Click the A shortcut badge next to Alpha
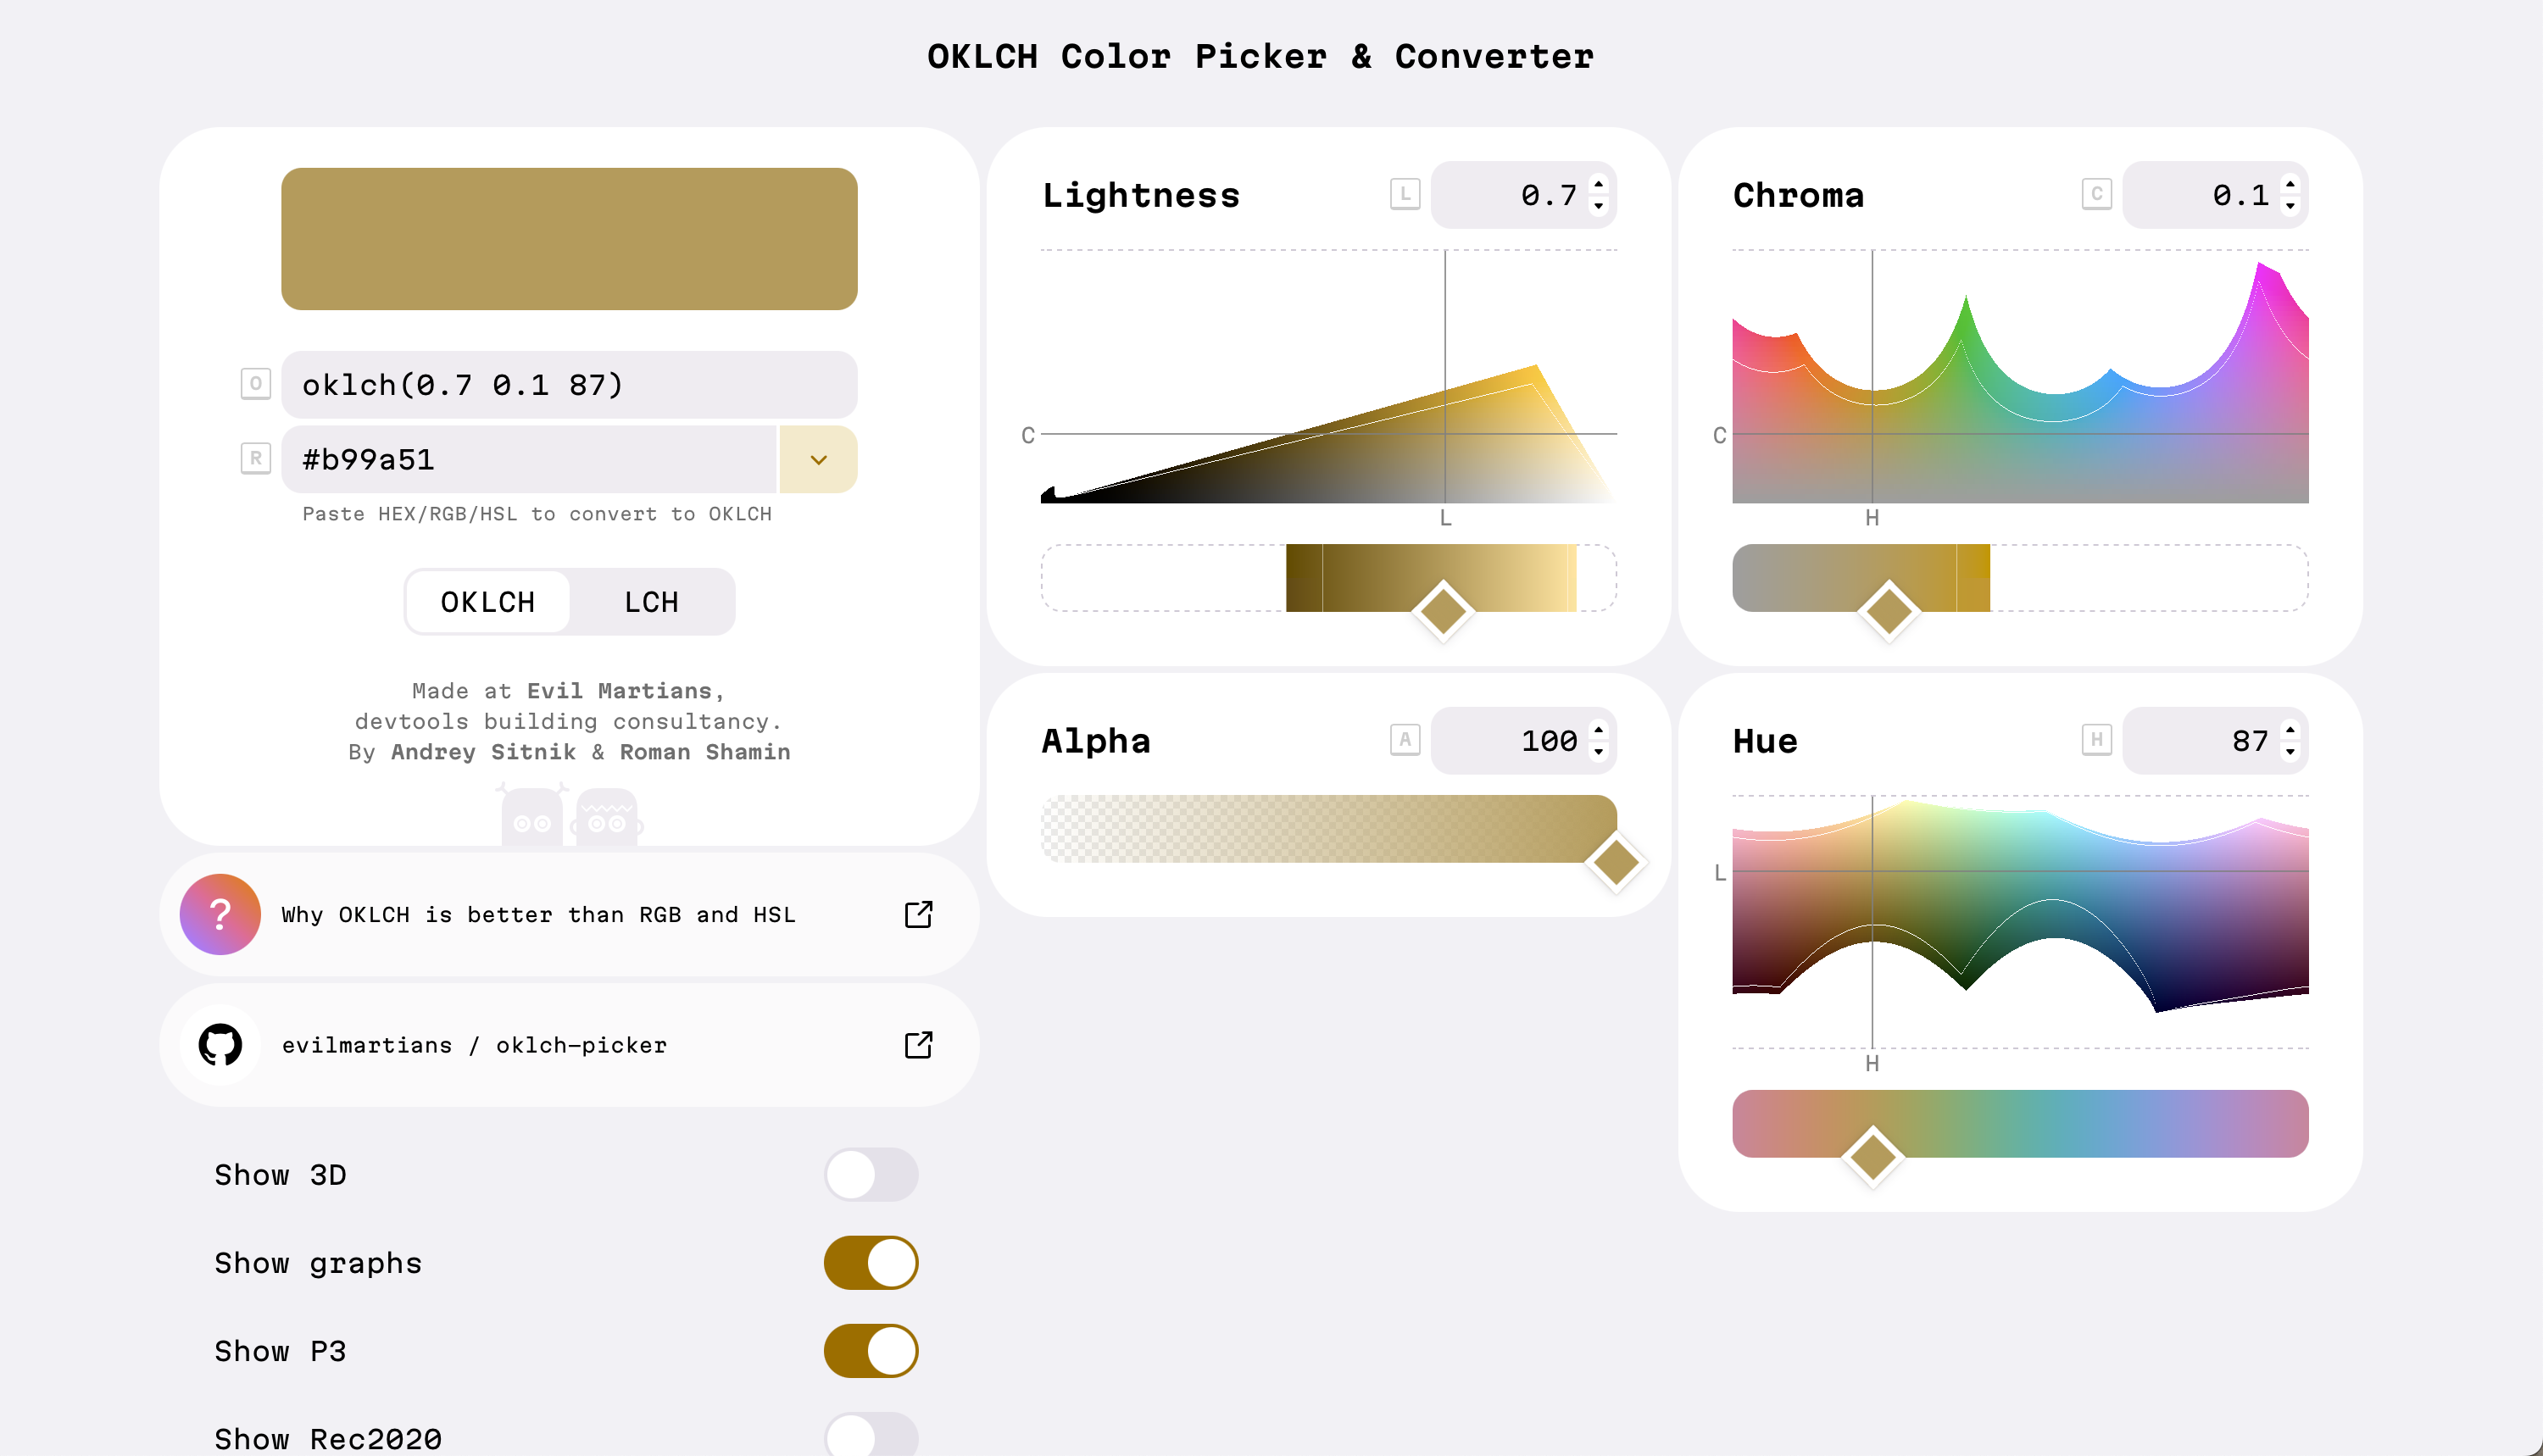The width and height of the screenshot is (2543, 1456). pyautogui.click(x=1404, y=740)
